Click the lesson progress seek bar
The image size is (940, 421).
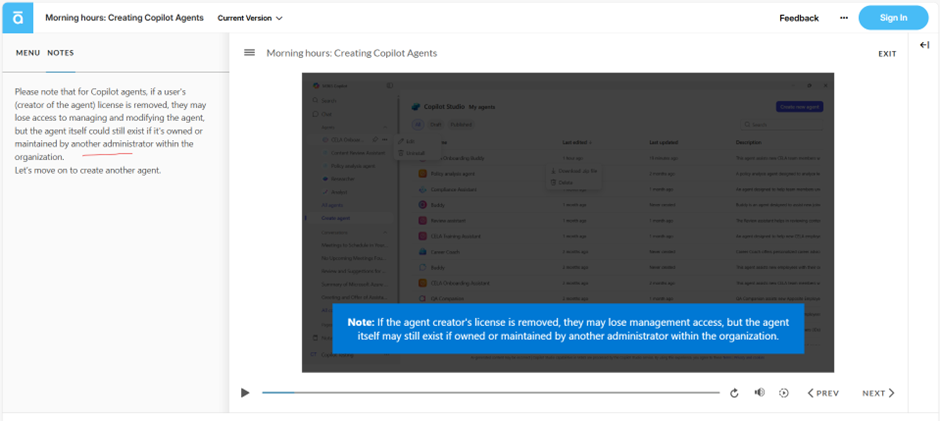click(490, 393)
